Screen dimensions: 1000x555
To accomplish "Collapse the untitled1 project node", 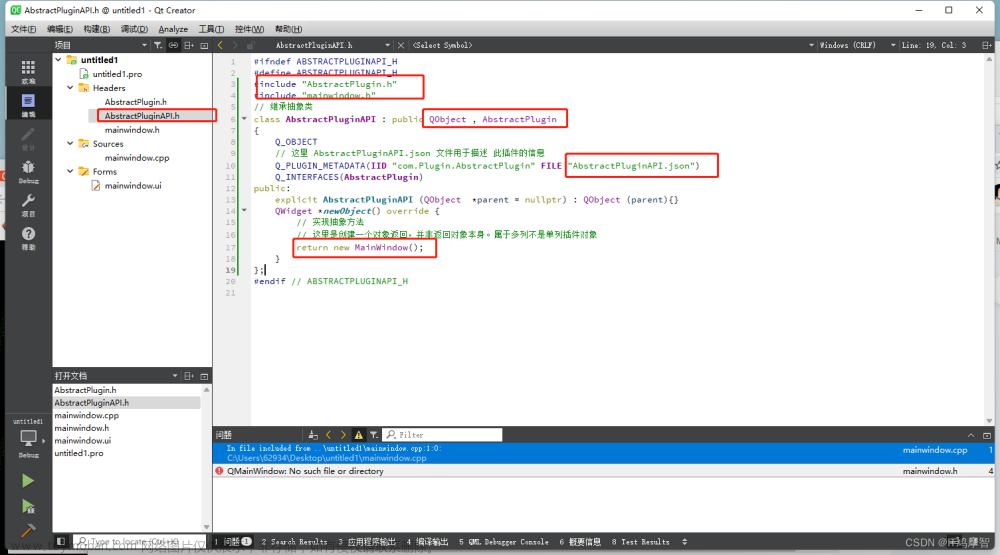I will pos(58,59).
